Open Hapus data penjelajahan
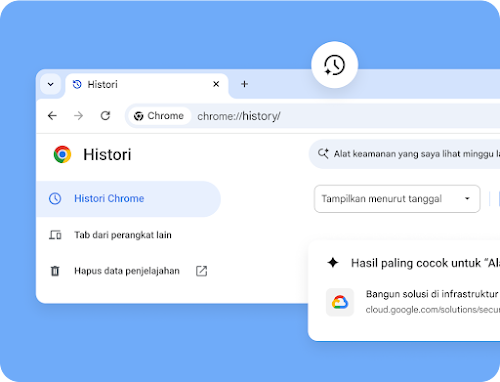The image size is (500, 382). (127, 271)
